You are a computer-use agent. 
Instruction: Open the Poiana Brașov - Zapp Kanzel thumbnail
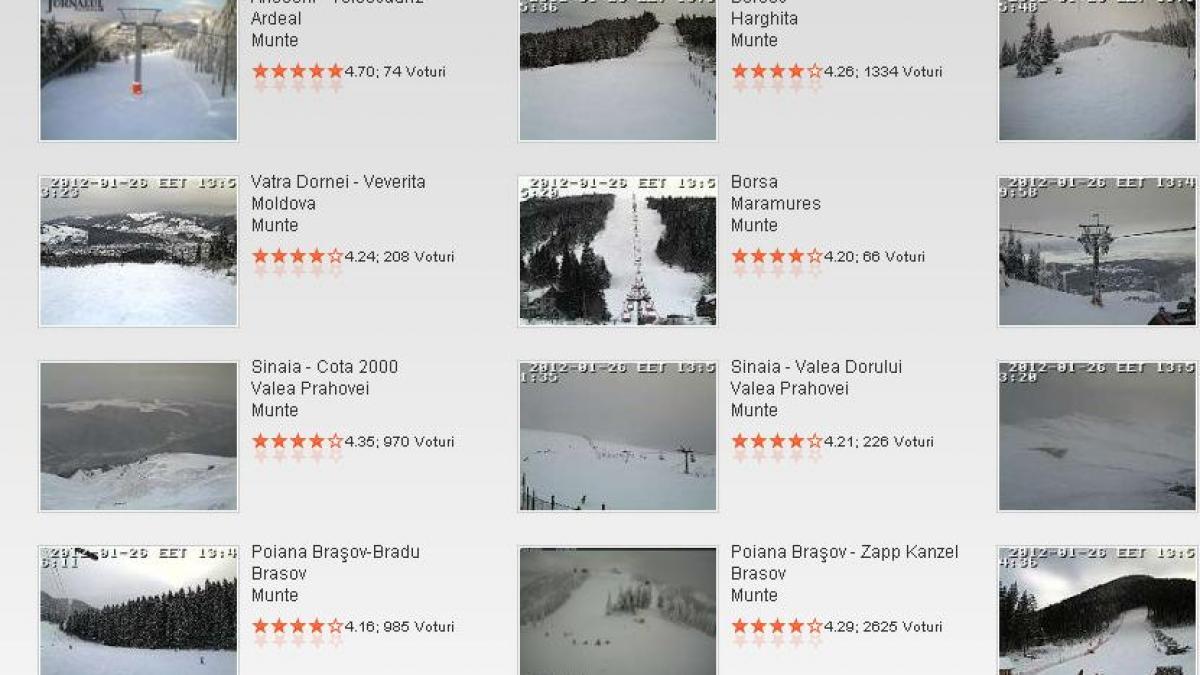point(617,611)
